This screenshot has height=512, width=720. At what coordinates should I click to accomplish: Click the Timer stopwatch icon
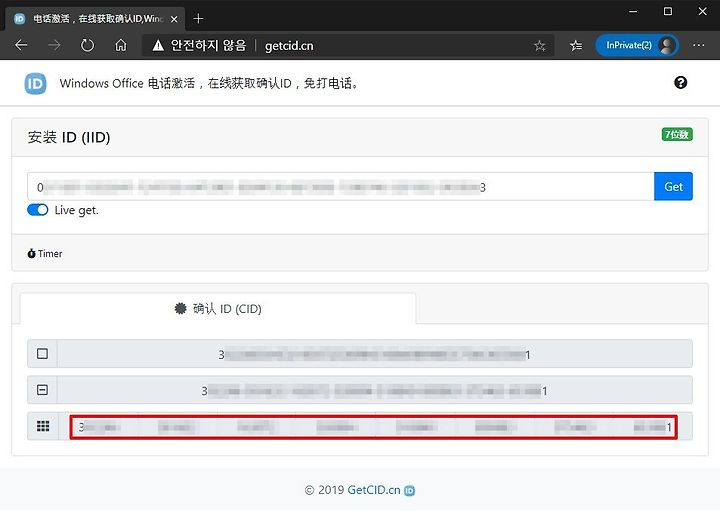pyautogui.click(x=31, y=253)
